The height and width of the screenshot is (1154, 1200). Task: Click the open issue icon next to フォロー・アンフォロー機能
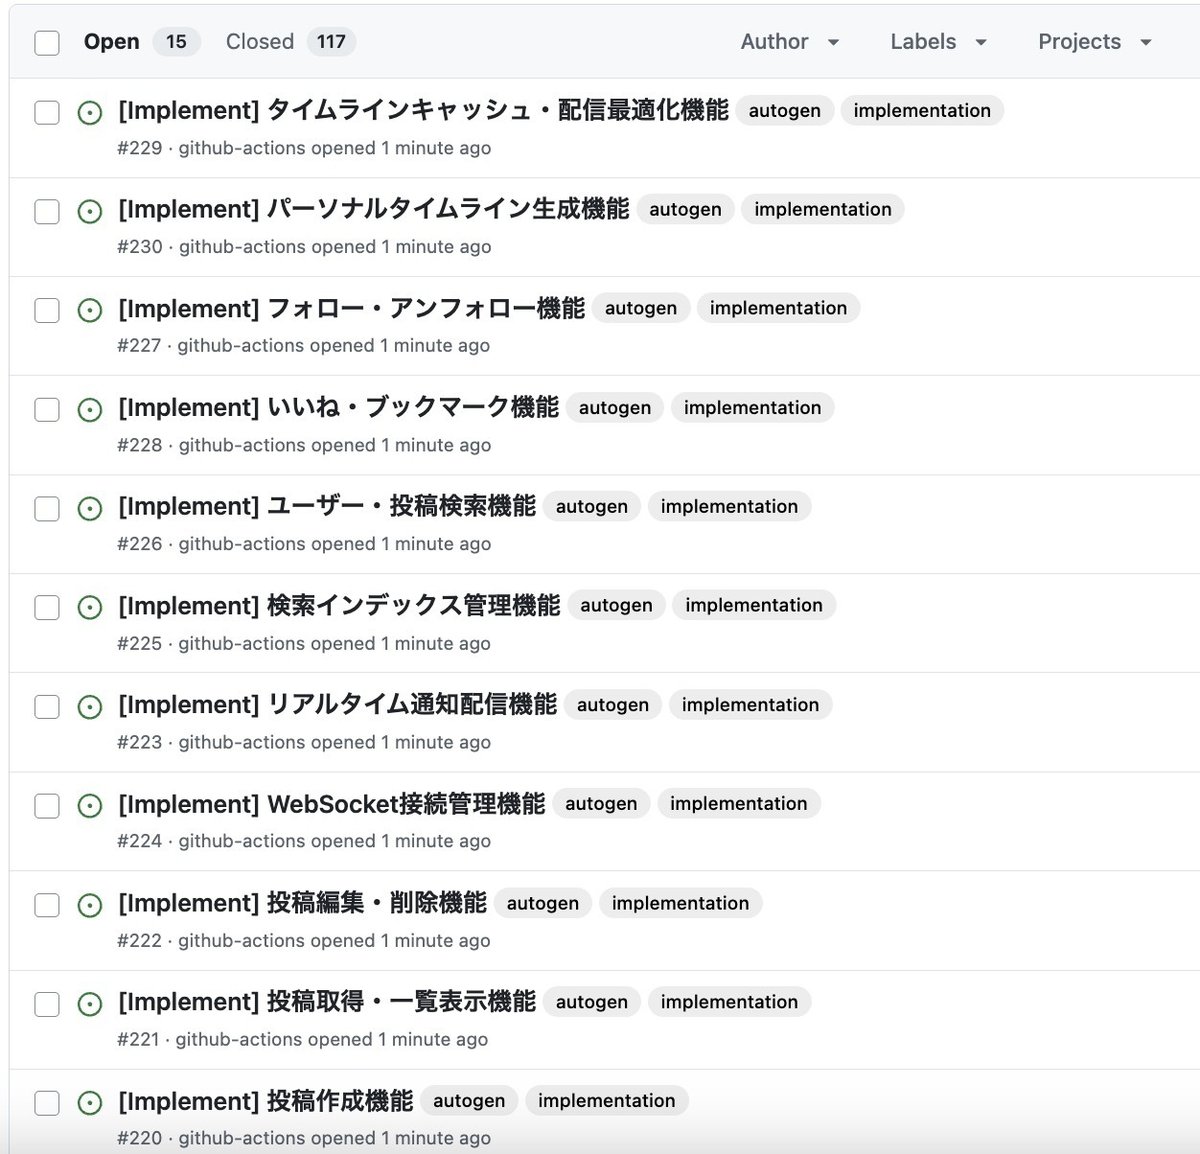pos(89,309)
